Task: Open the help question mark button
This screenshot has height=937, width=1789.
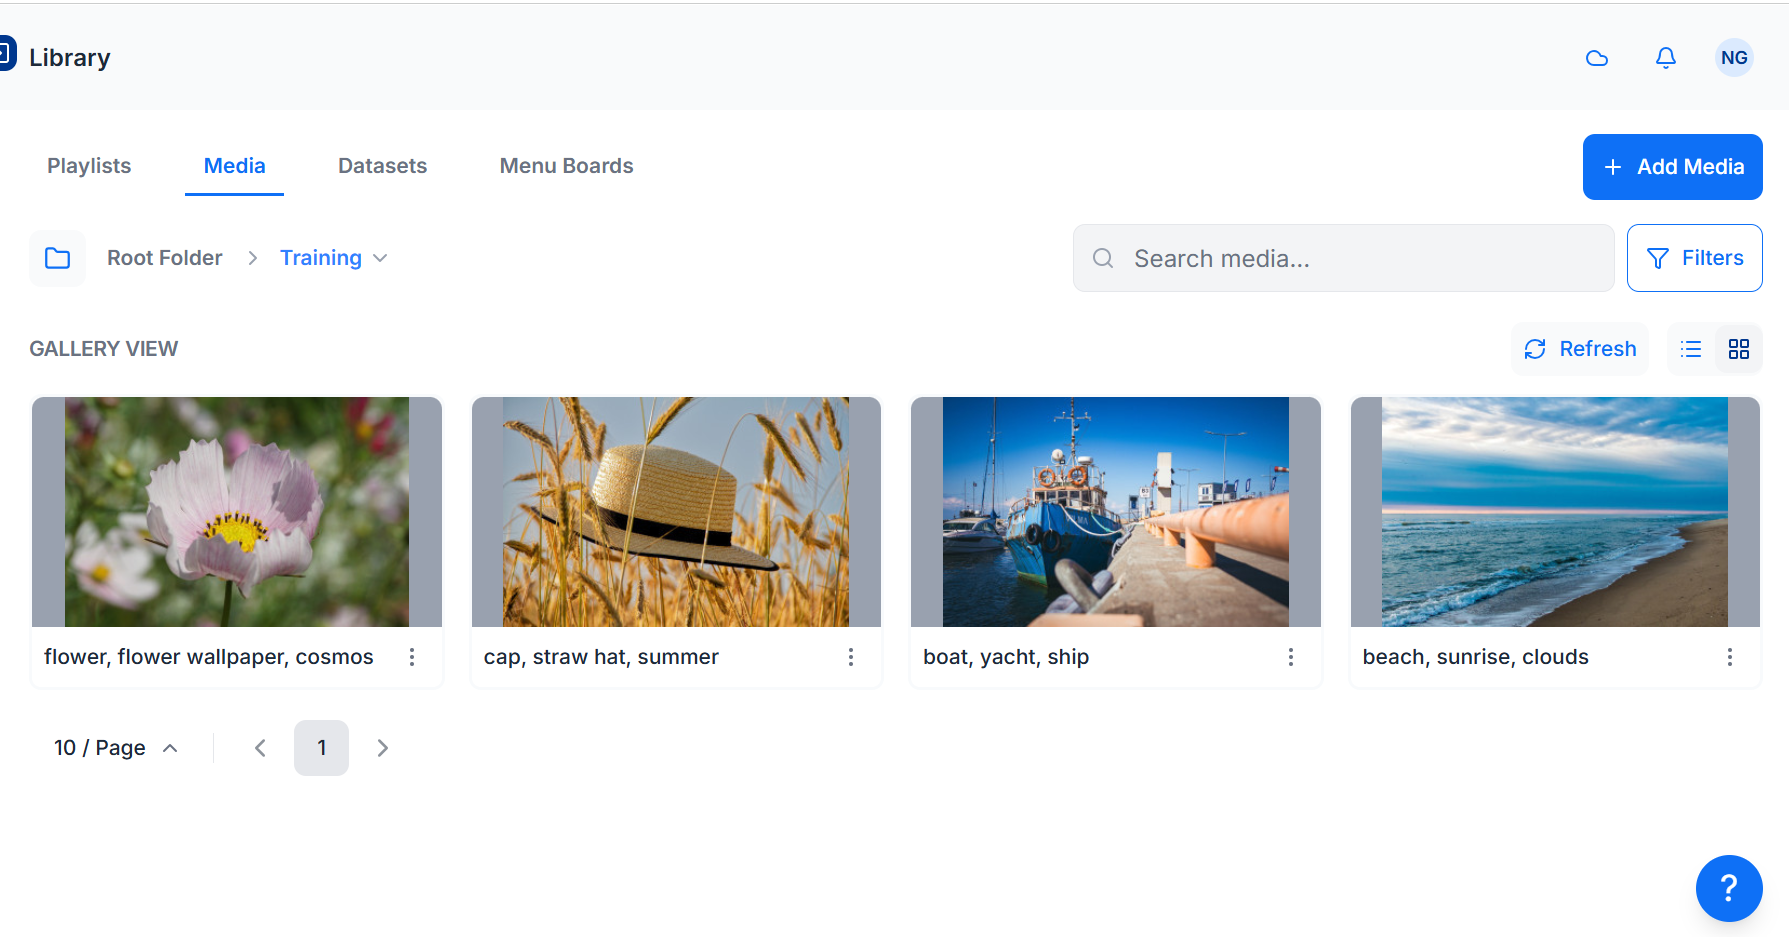Action: click(x=1729, y=888)
